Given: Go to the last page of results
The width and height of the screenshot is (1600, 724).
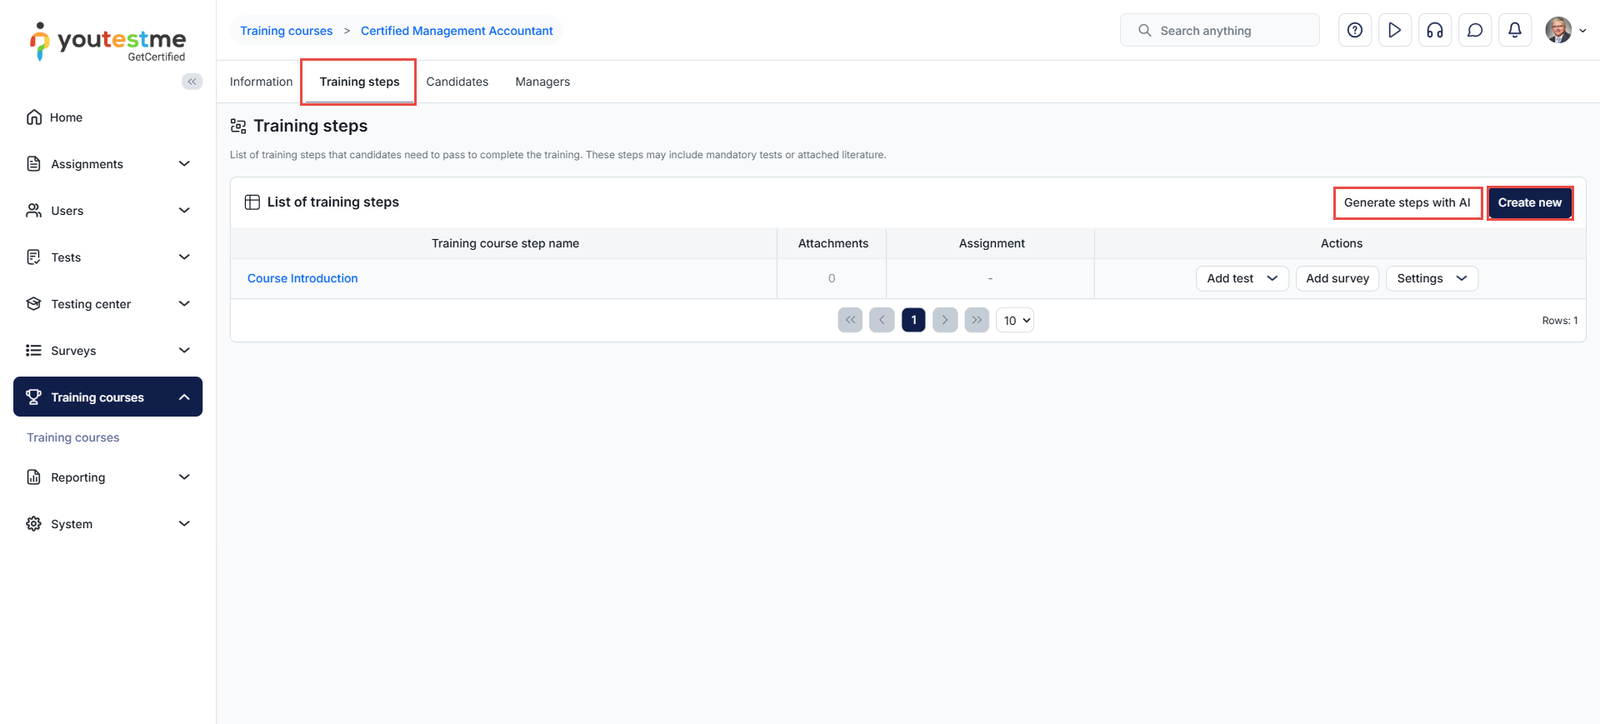Looking at the screenshot, I should coord(976,320).
